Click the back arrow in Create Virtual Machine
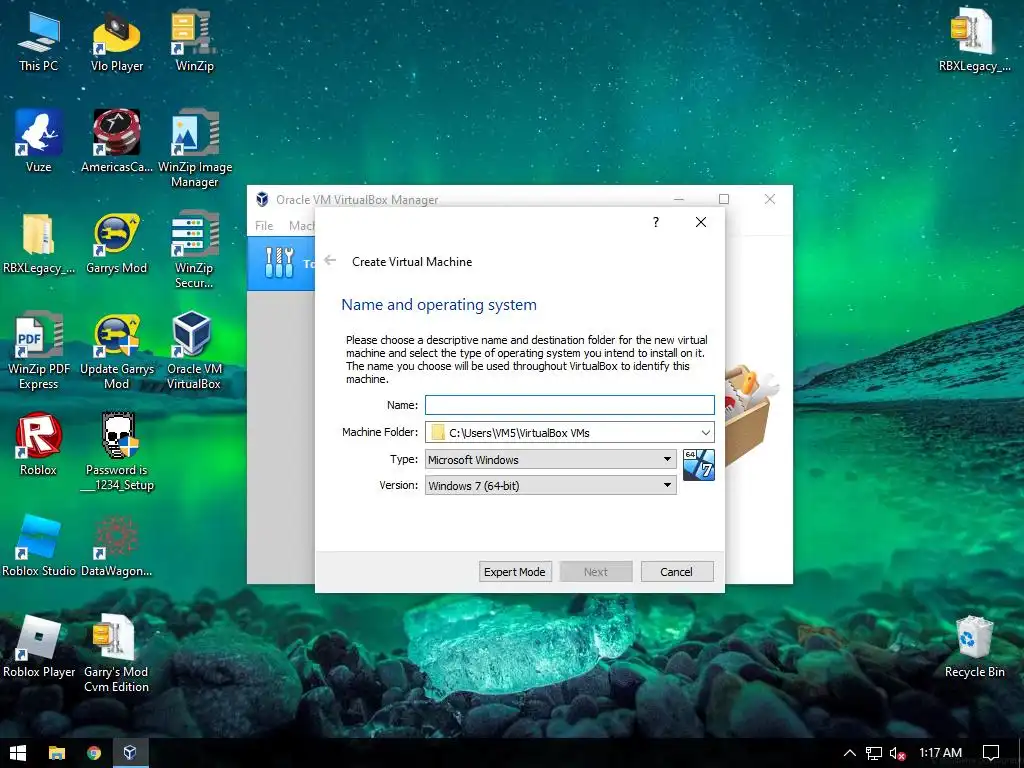This screenshot has width=1024, height=768. [x=330, y=260]
